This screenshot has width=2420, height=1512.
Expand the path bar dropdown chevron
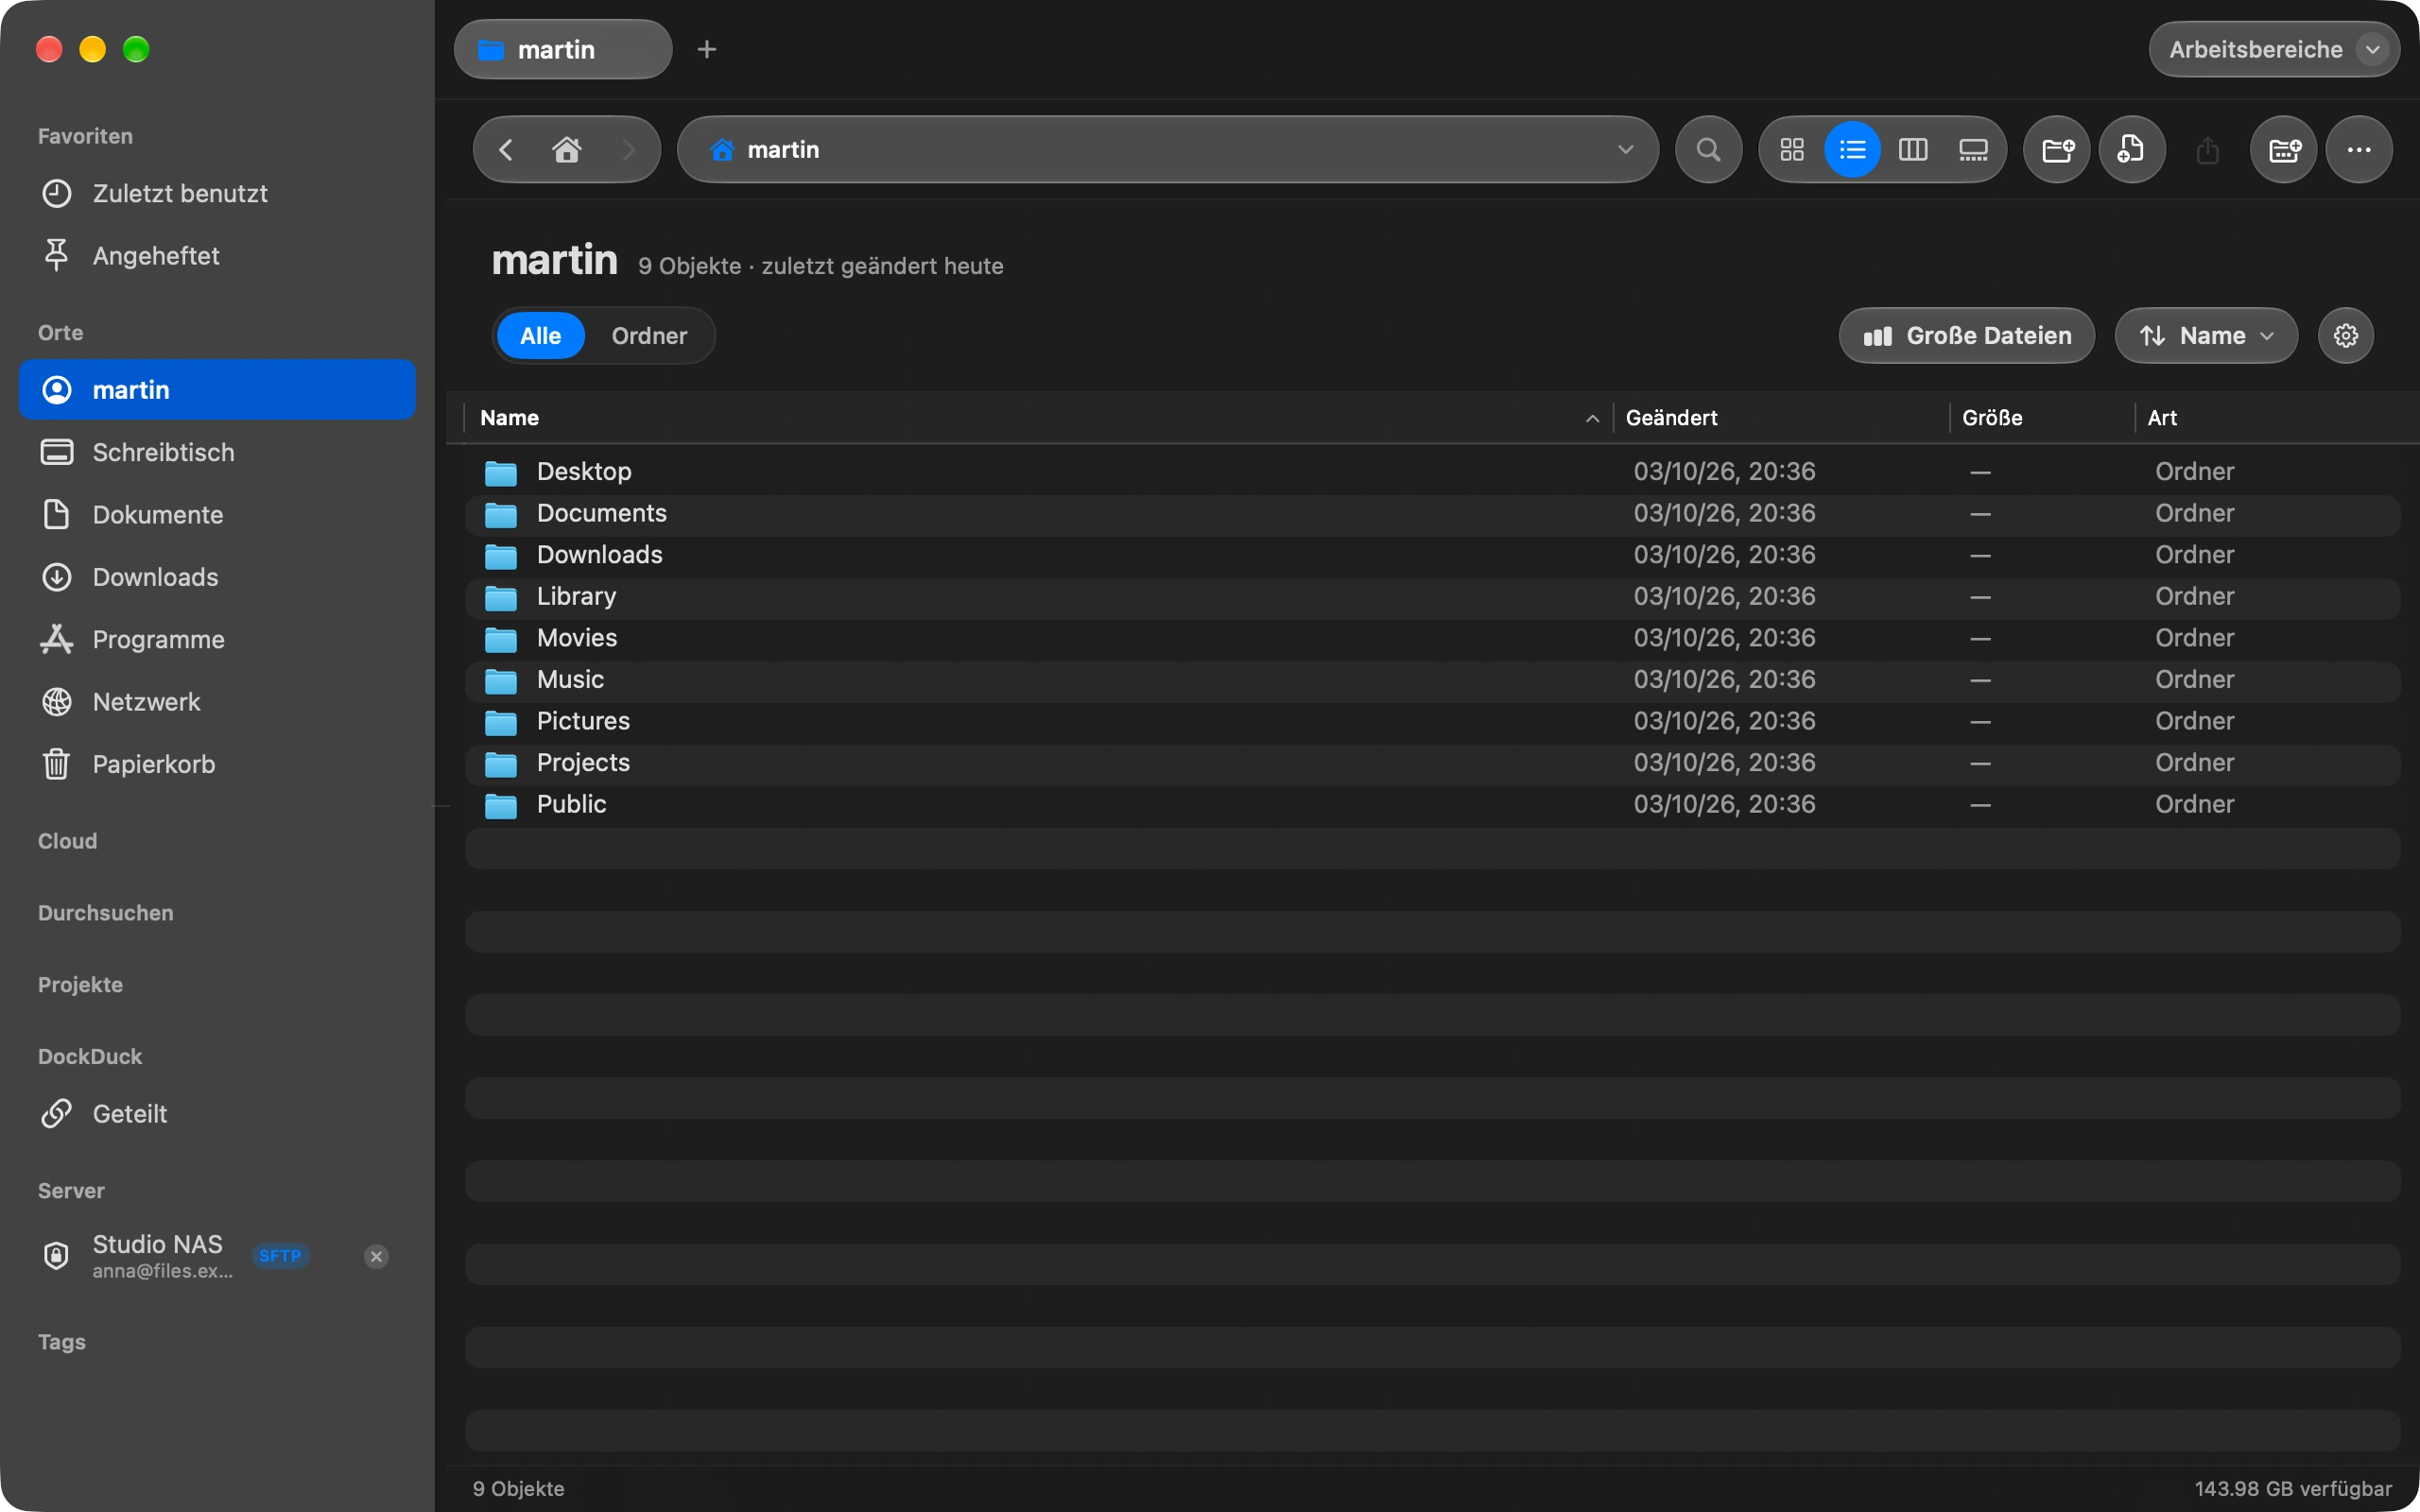1625,150
